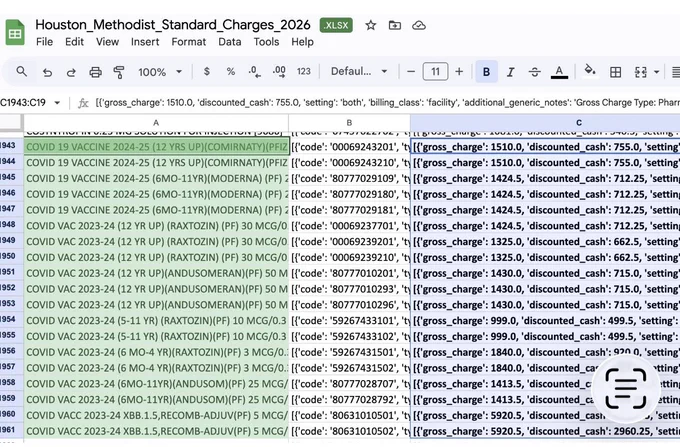The image size is (680, 447).
Task: Open the Google Sheets home icon
Action: click(x=15, y=33)
